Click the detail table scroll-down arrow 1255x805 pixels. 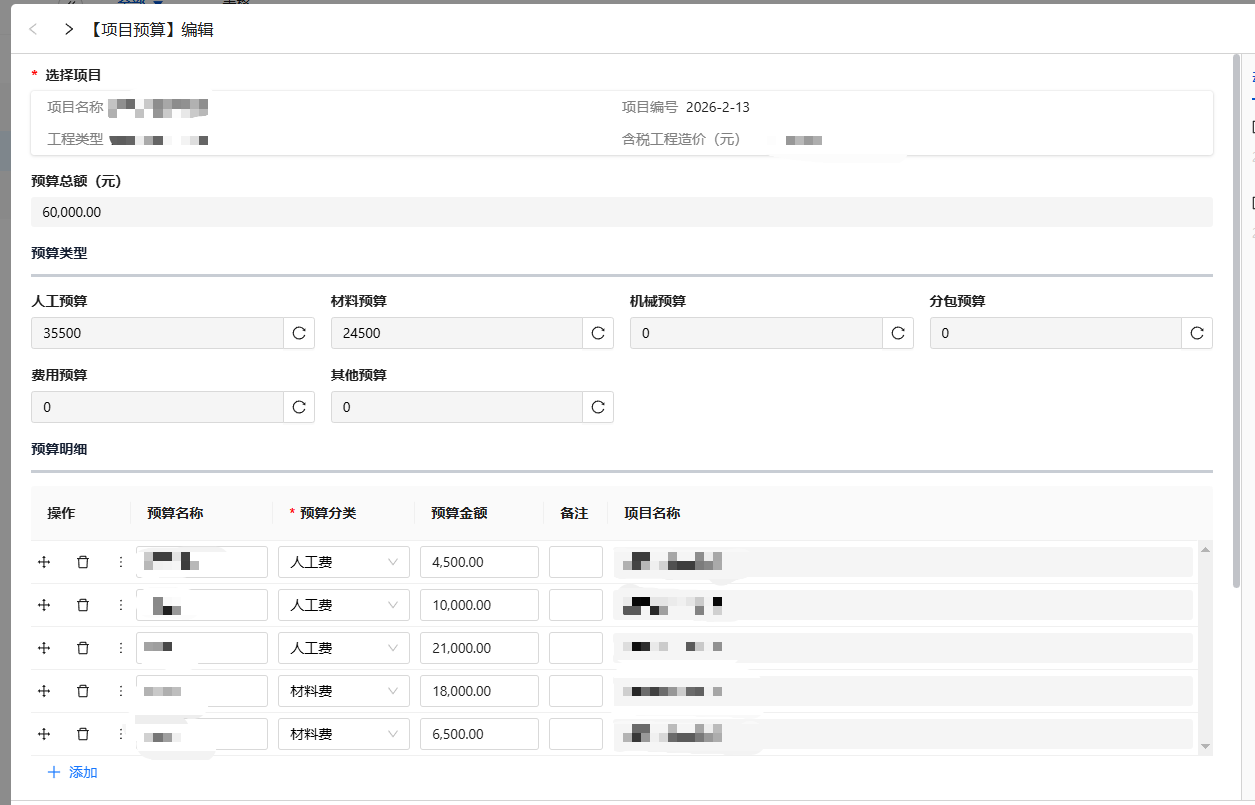point(1205,747)
